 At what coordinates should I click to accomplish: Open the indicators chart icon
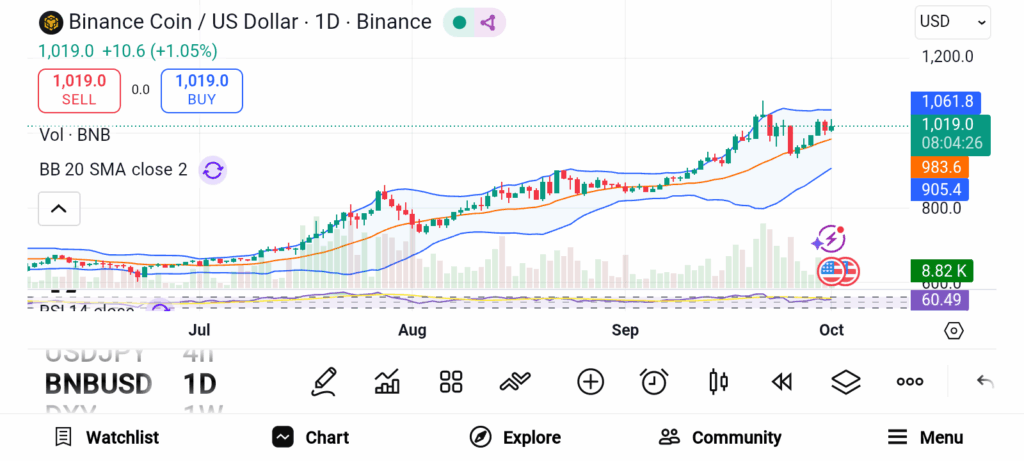[x=387, y=381]
